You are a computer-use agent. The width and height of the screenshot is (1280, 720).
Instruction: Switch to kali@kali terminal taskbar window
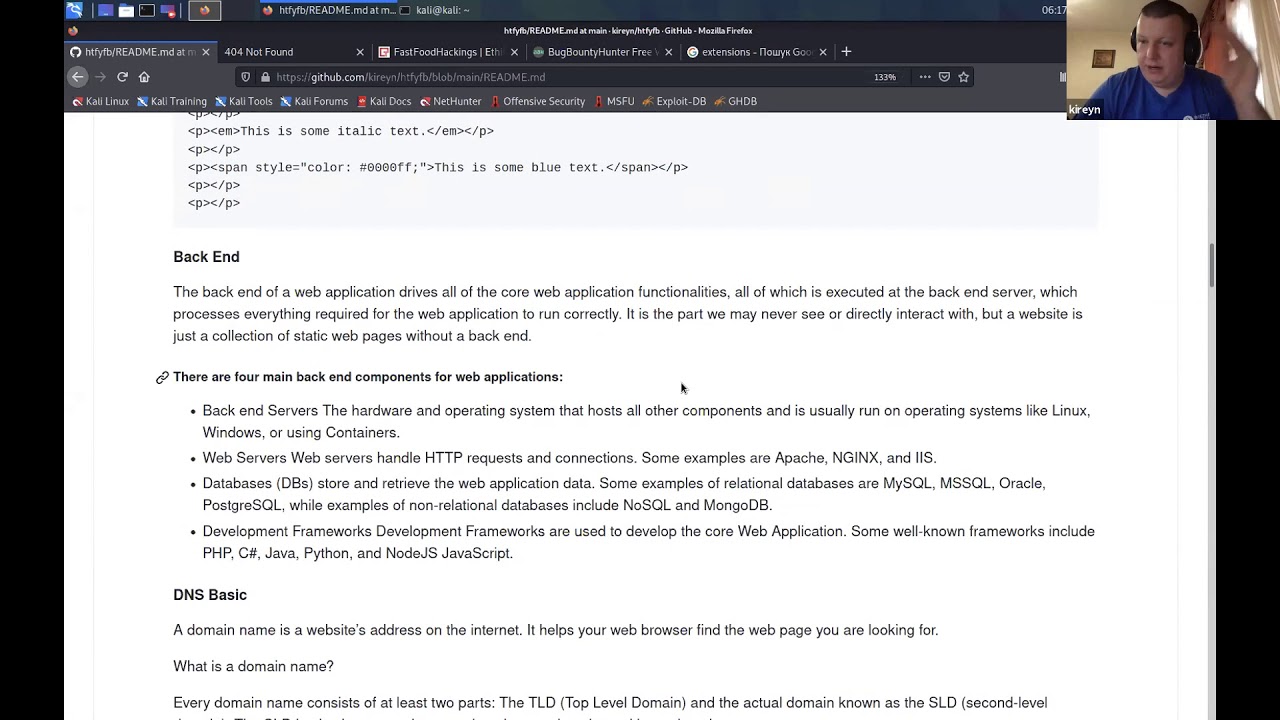435,10
